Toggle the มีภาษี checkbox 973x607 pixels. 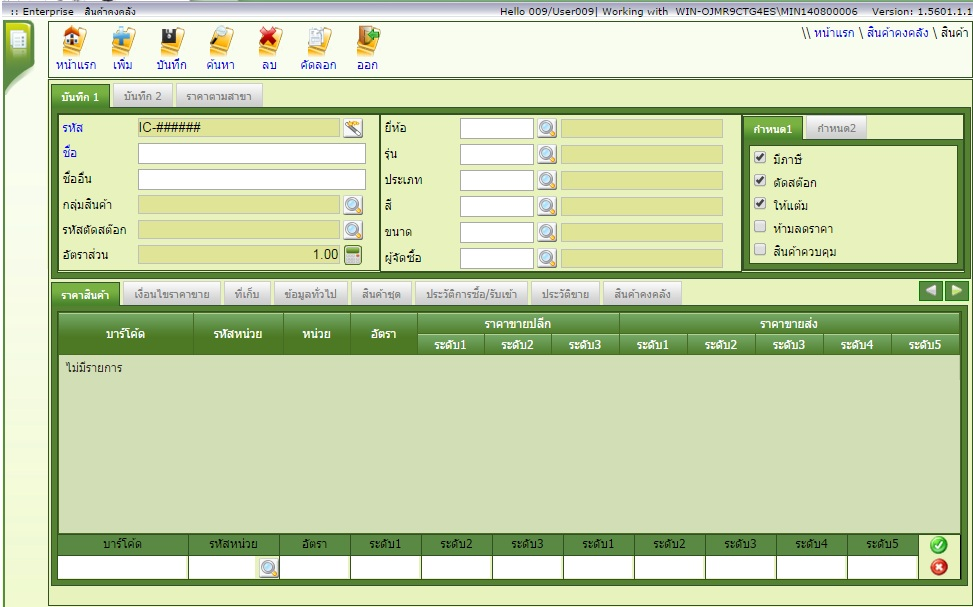tap(760, 159)
